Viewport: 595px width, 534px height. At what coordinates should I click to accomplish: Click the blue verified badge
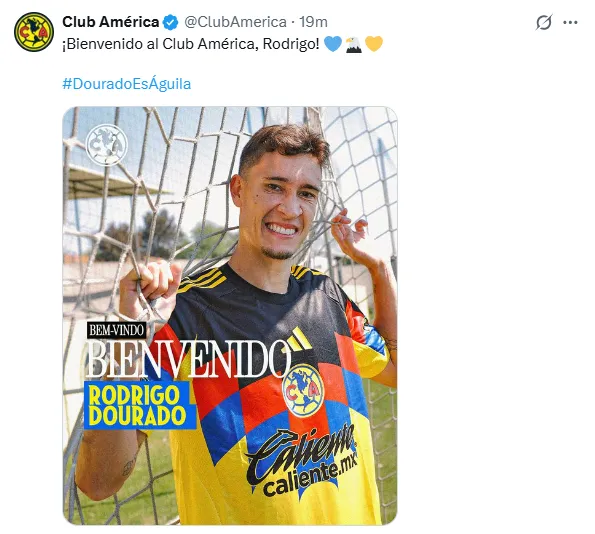(170, 22)
